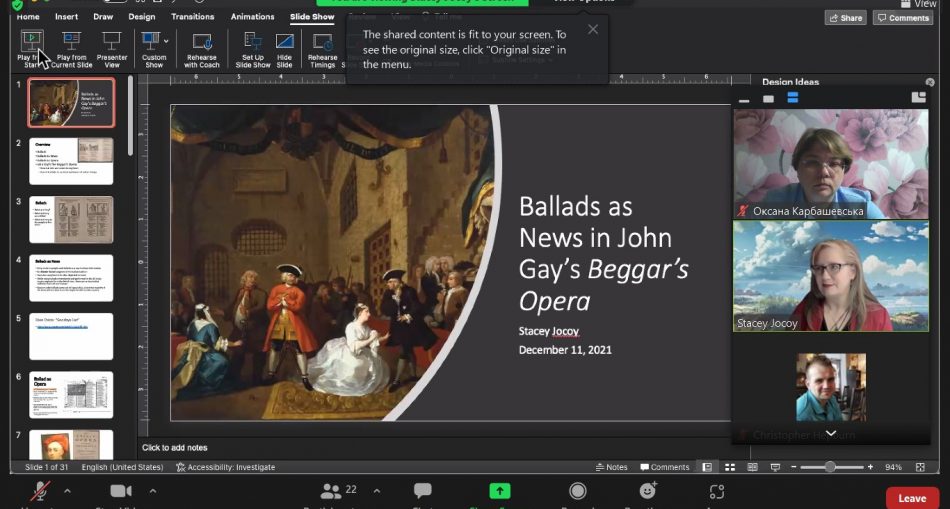Open Presenter View
The image size is (950, 509).
(x=111, y=40)
